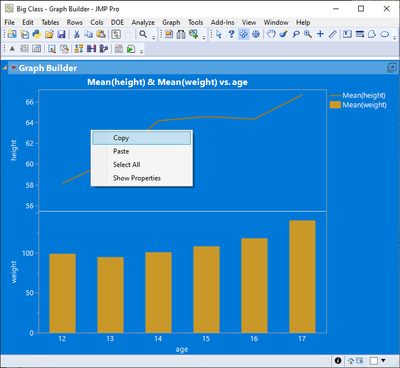Image resolution: width=400 pixels, height=368 pixels.
Task: Open dropdown arrow beside status bar checkbox
Action: [383, 360]
